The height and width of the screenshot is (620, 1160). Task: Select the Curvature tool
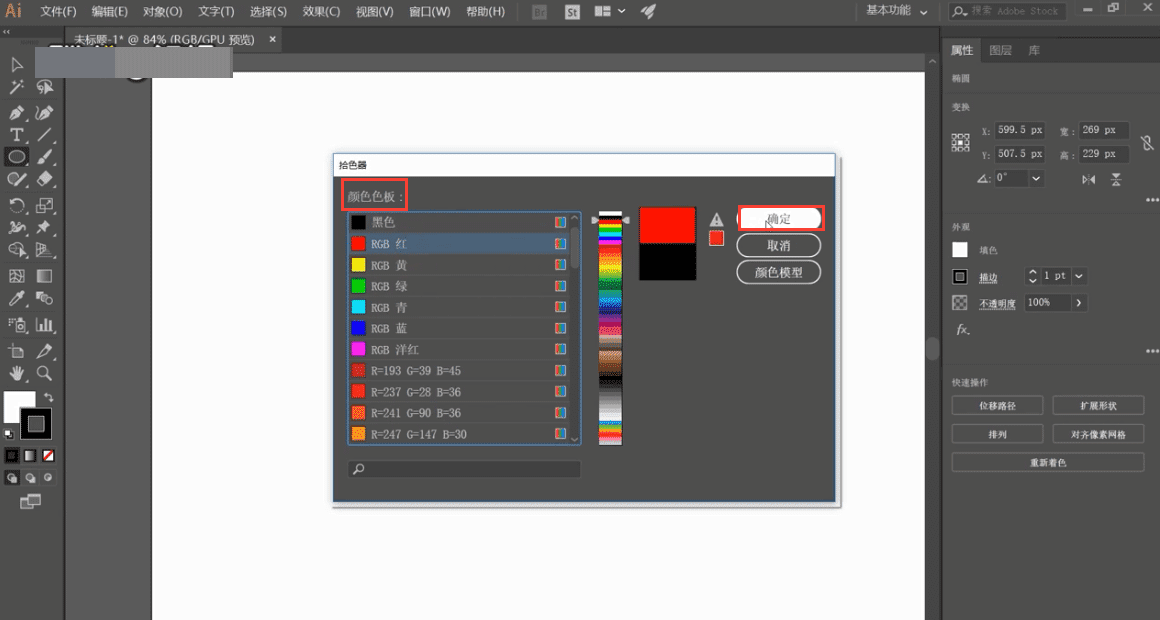(x=44, y=112)
